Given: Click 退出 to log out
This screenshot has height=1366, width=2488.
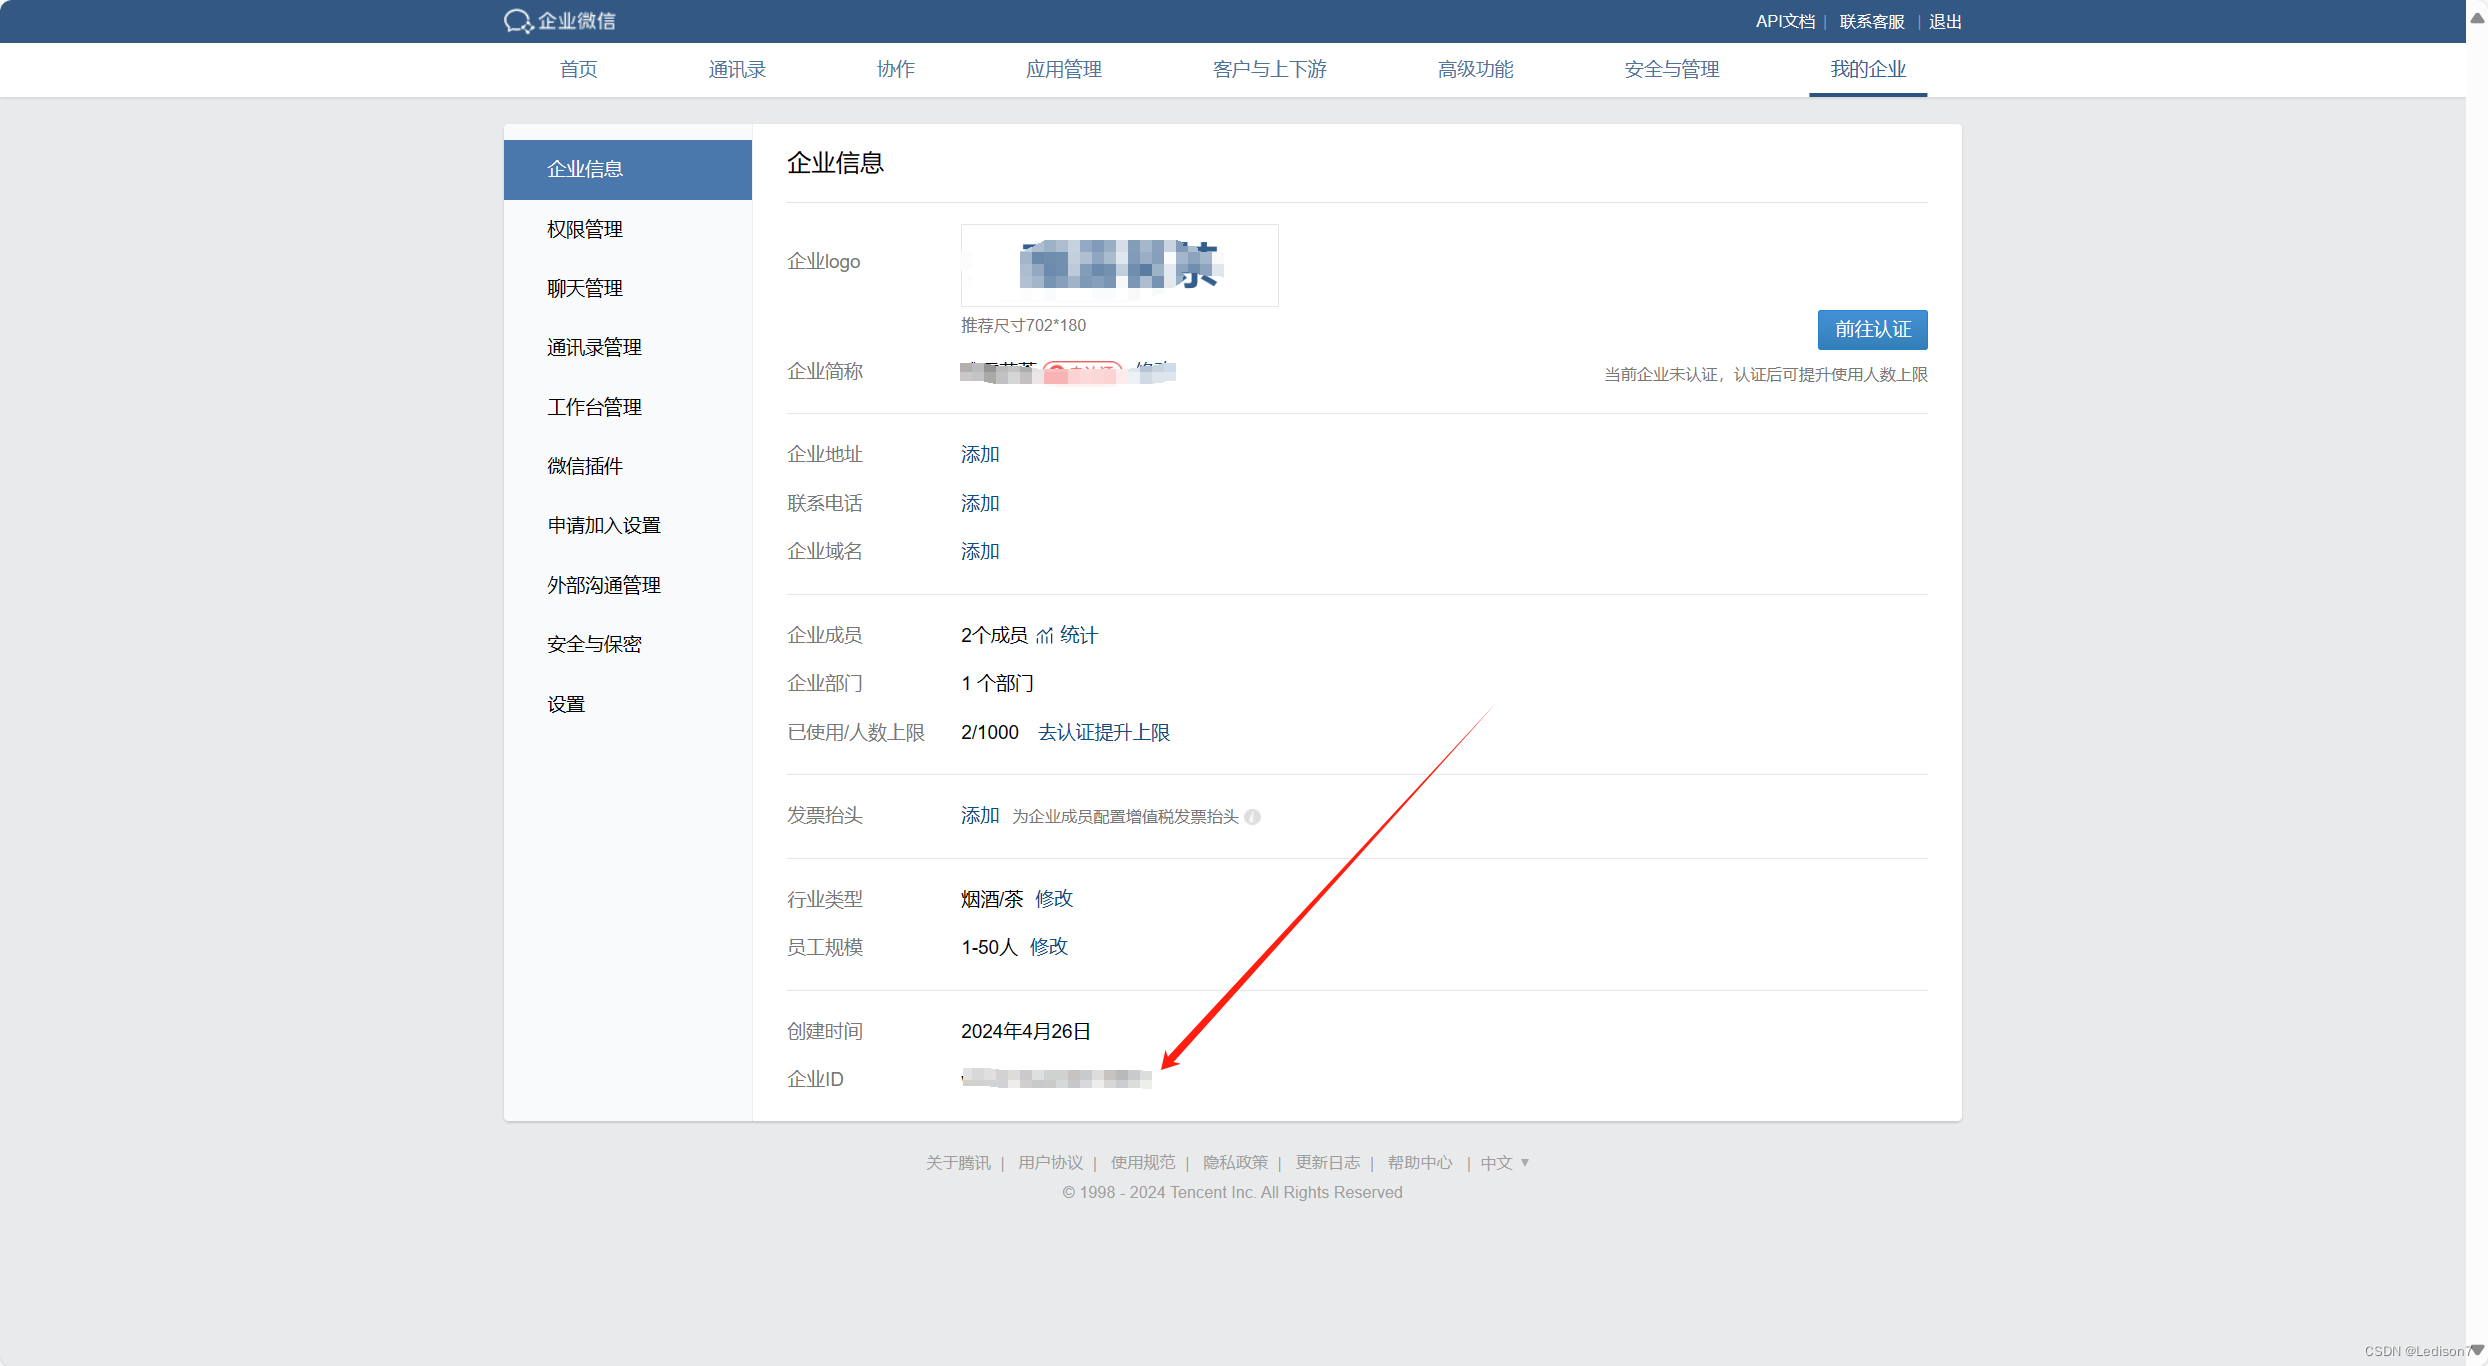Looking at the screenshot, I should tap(1945, 22).
